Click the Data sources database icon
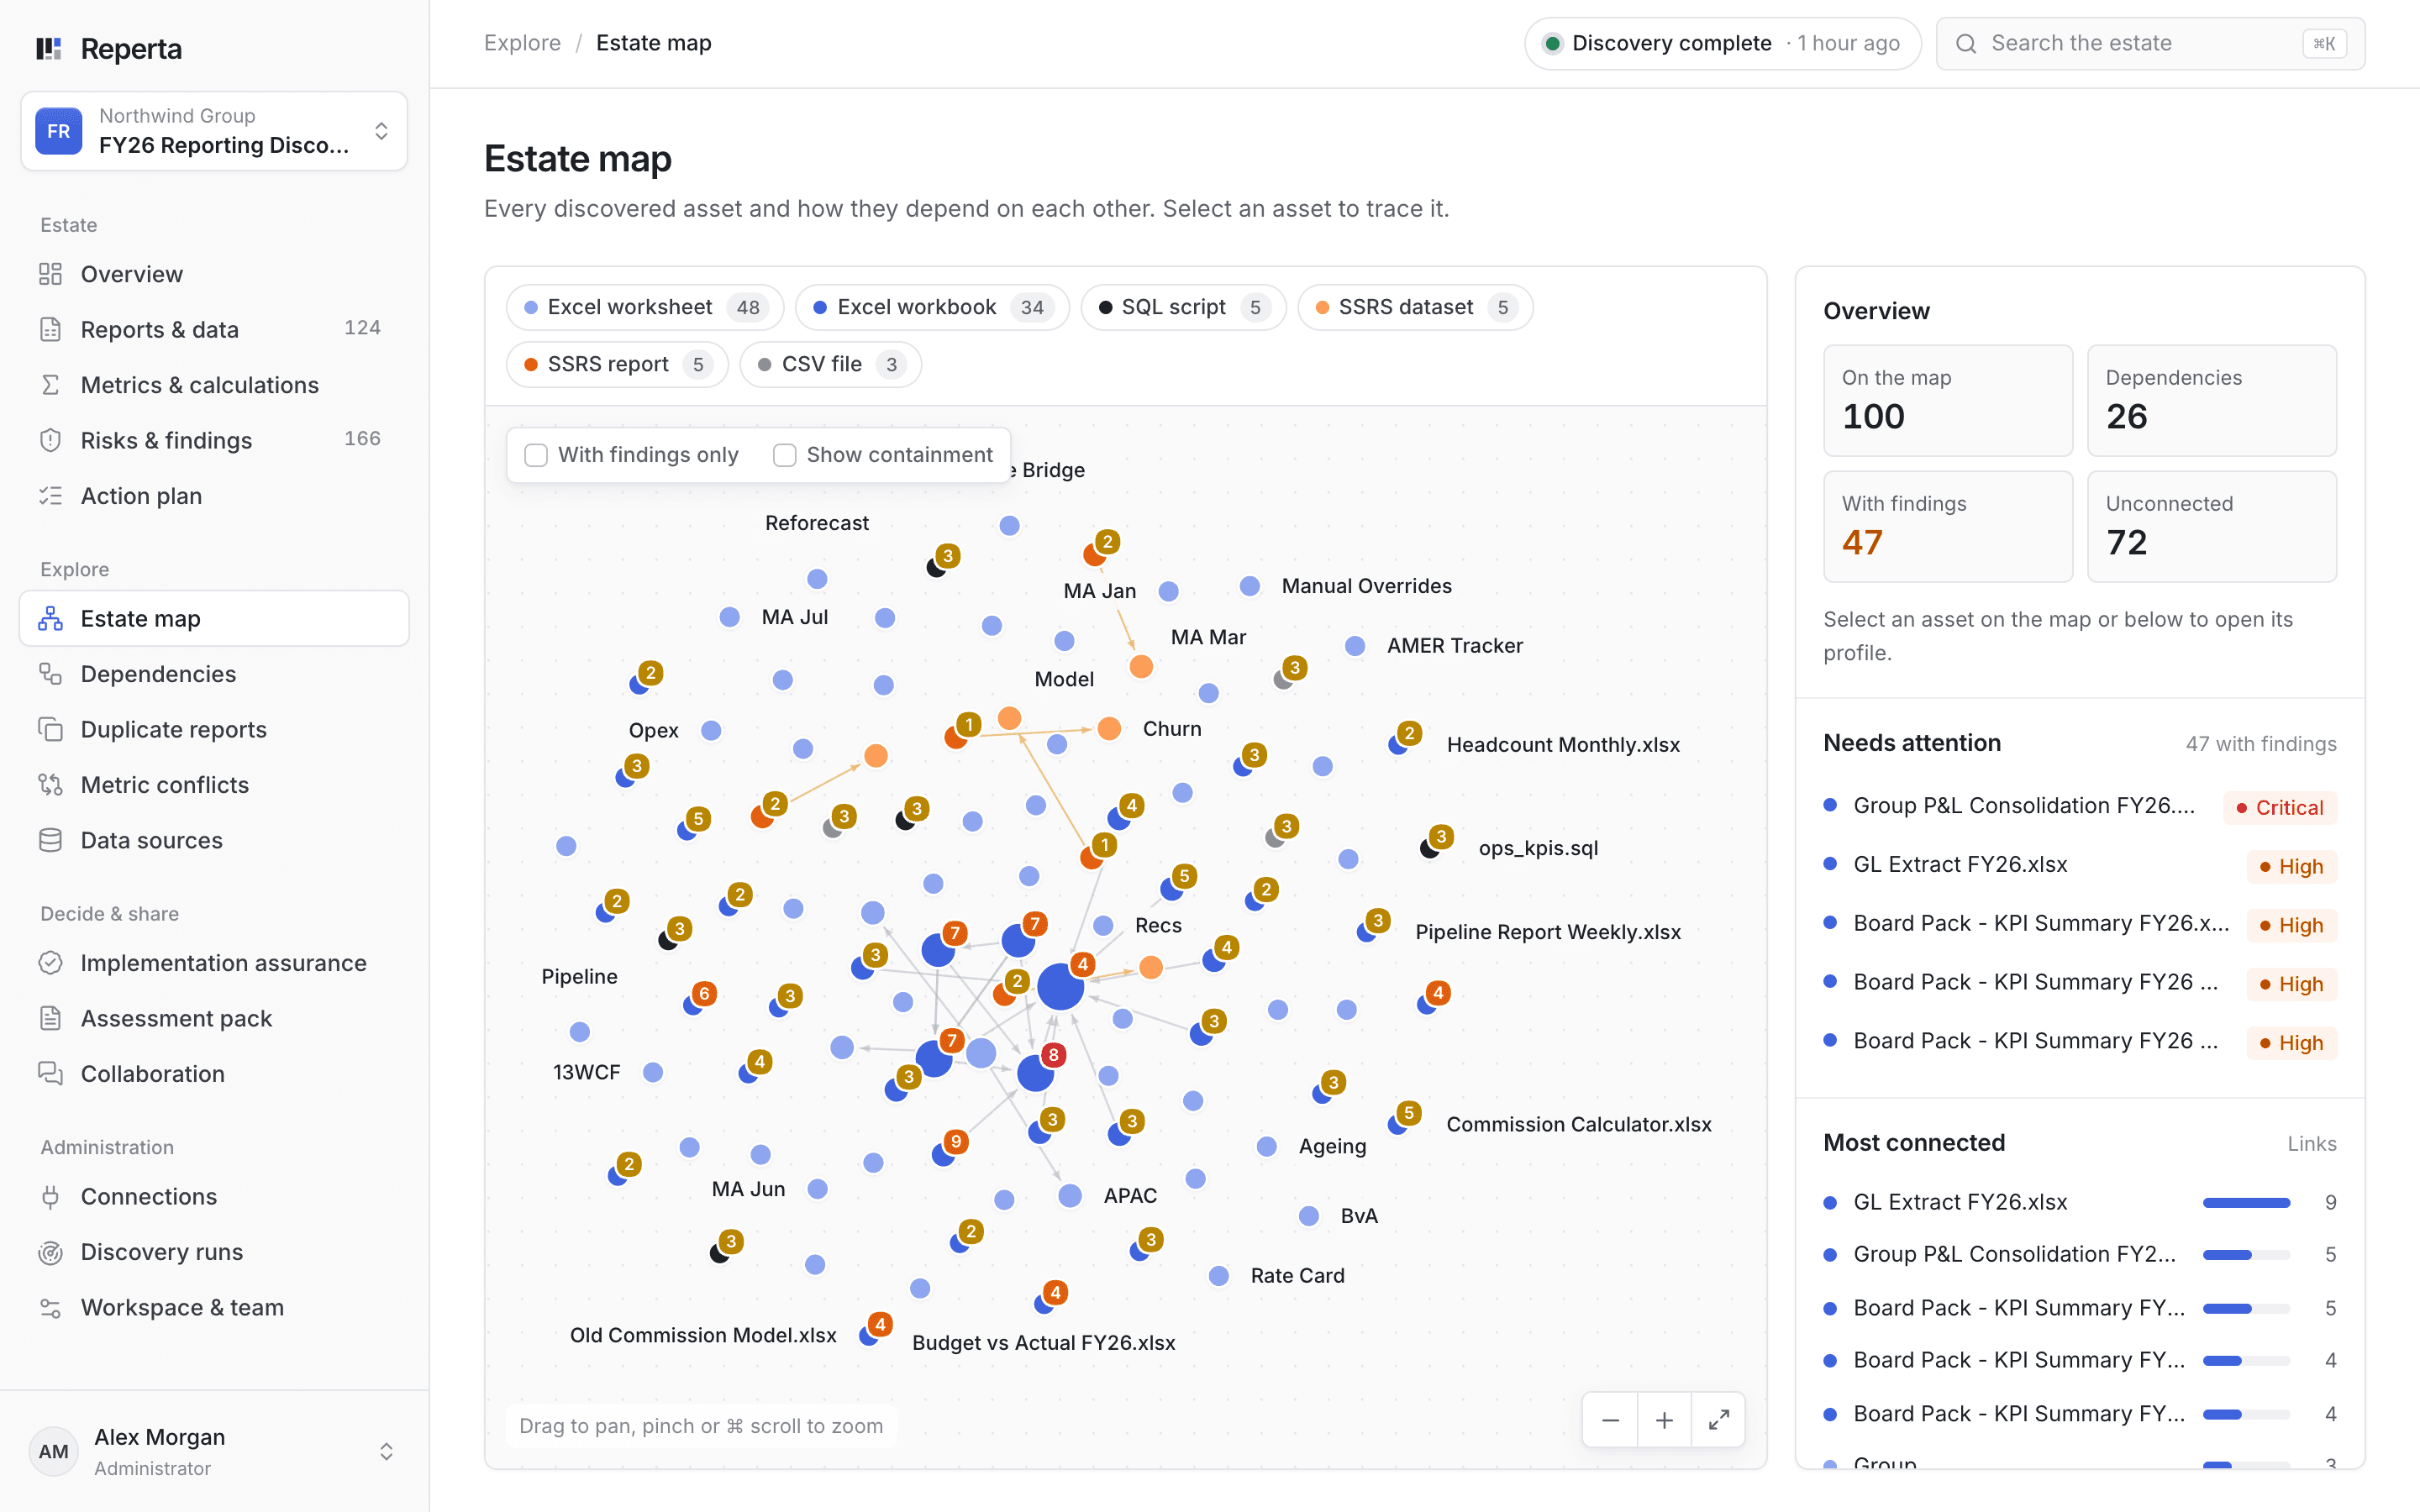The image size is (2420, 1512). pos(50,840)
